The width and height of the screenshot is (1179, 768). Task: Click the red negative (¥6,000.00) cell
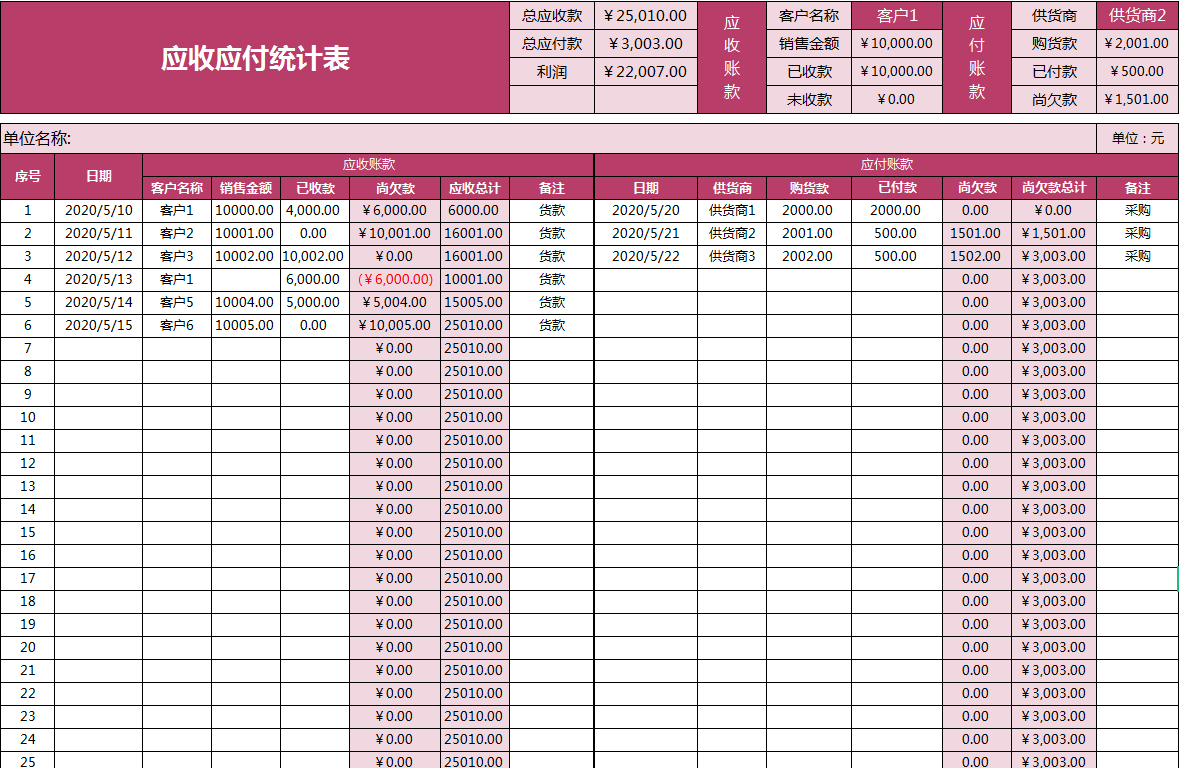(395, 279)
